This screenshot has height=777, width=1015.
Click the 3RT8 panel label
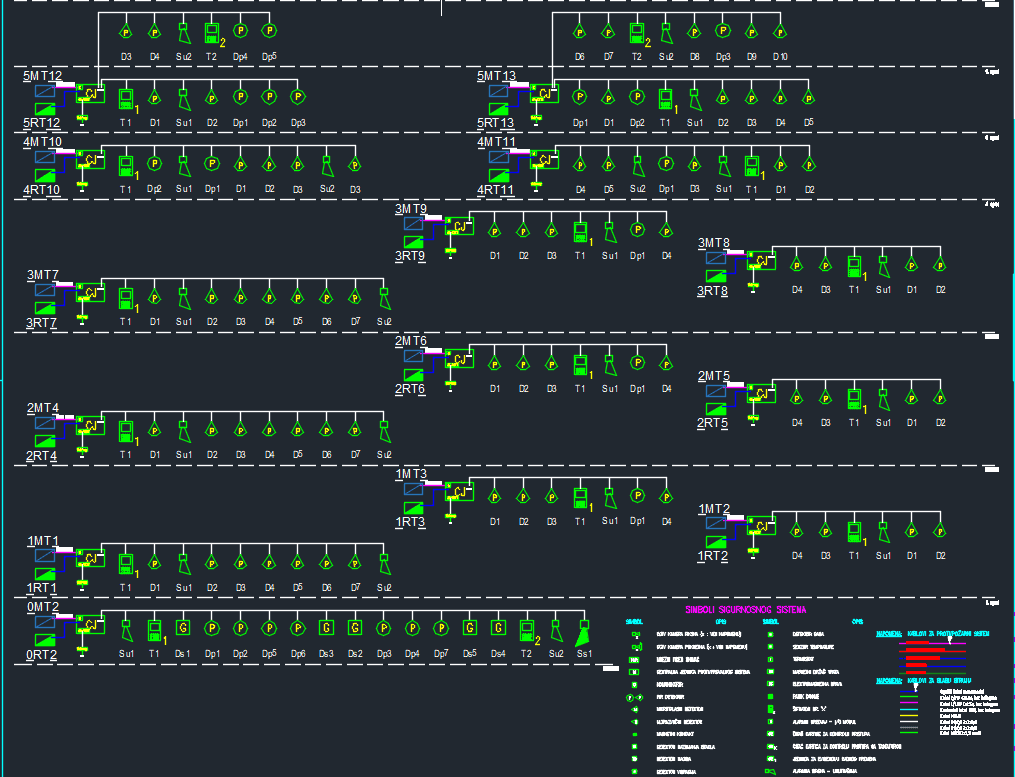tap(713, 291)
